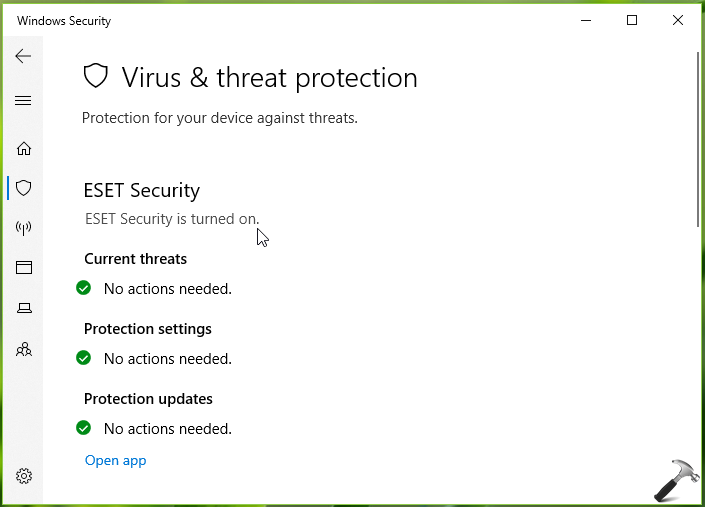705x507 pixels.
Task: Click green check under Protection updates
Action: (84, 428)
